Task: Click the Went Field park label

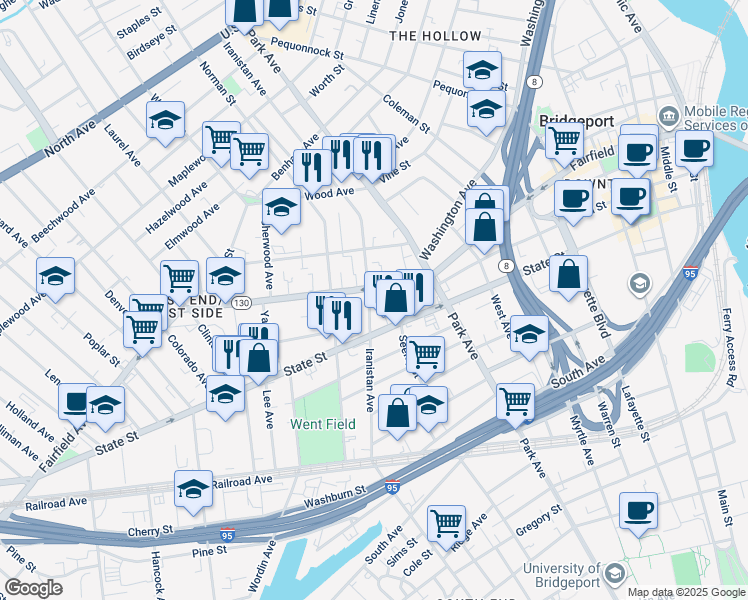Action: (x=323, y=424)
